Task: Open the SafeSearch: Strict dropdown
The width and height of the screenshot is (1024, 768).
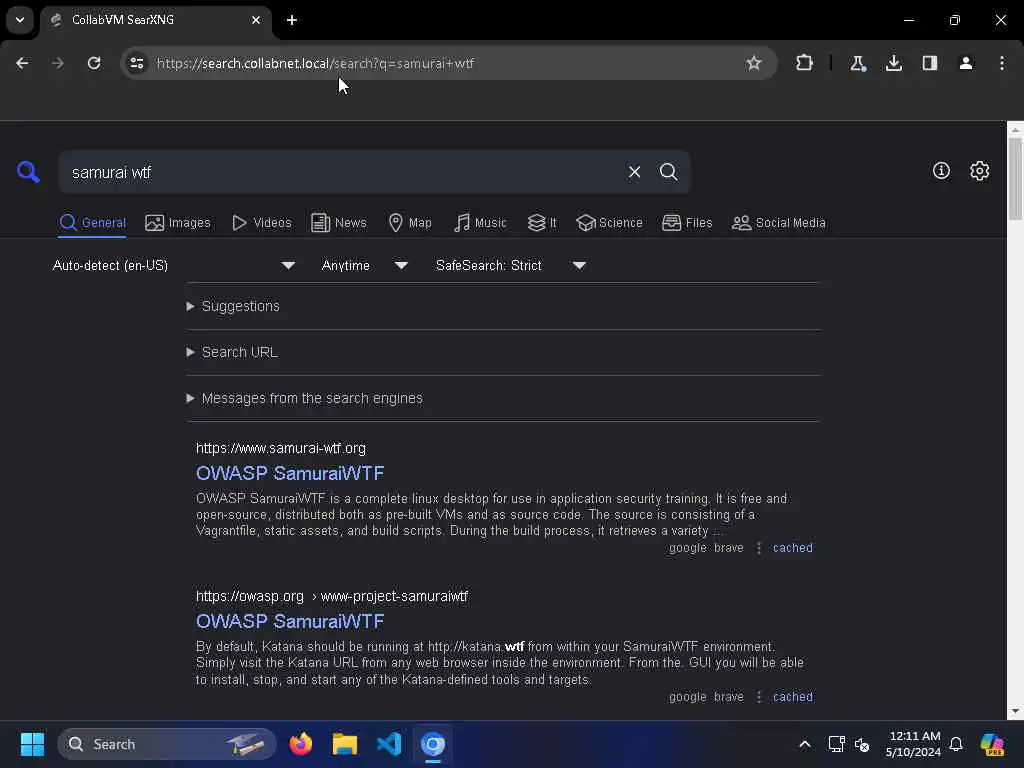Action: (x=511, y=265)
